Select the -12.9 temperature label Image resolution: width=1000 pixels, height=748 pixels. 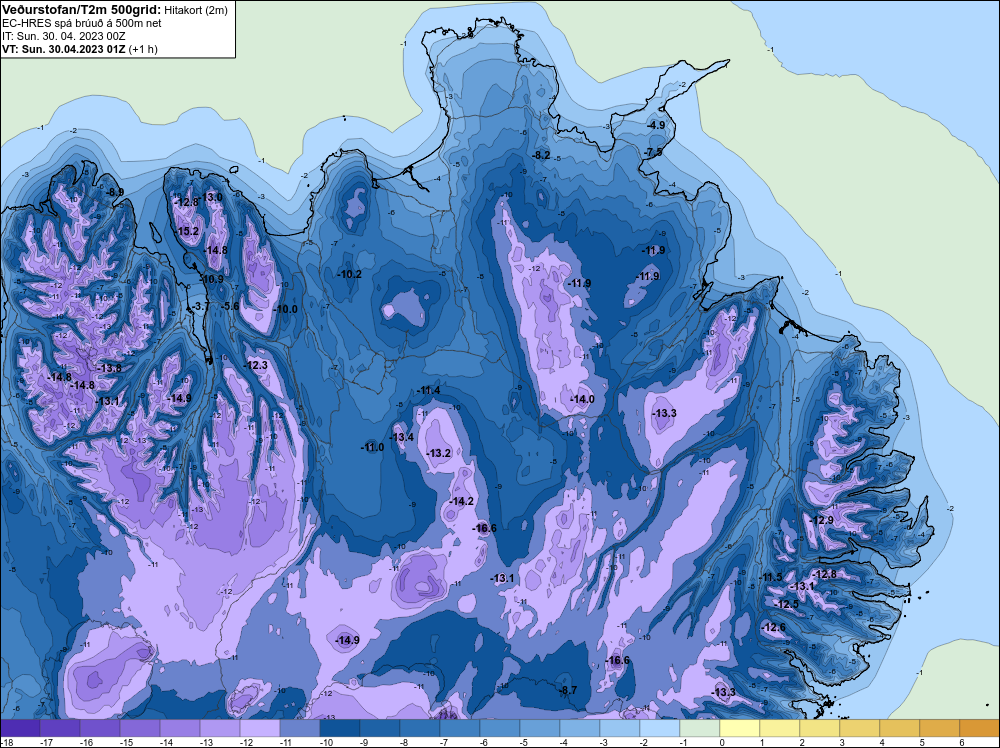[x=821, y=520]
